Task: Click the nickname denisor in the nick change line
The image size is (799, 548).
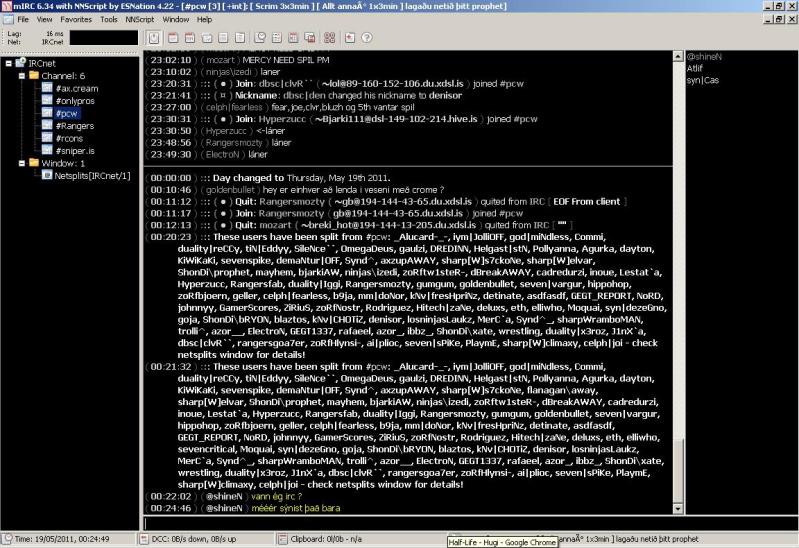Action: (x=445, y=95)
